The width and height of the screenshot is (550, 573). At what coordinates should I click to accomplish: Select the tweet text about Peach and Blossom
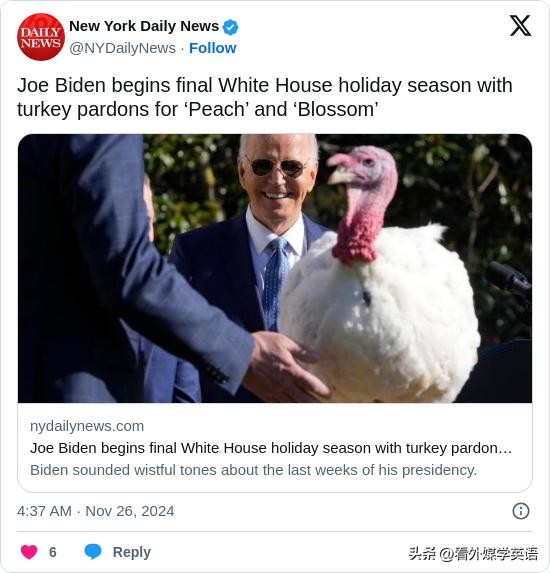[265, 97]
